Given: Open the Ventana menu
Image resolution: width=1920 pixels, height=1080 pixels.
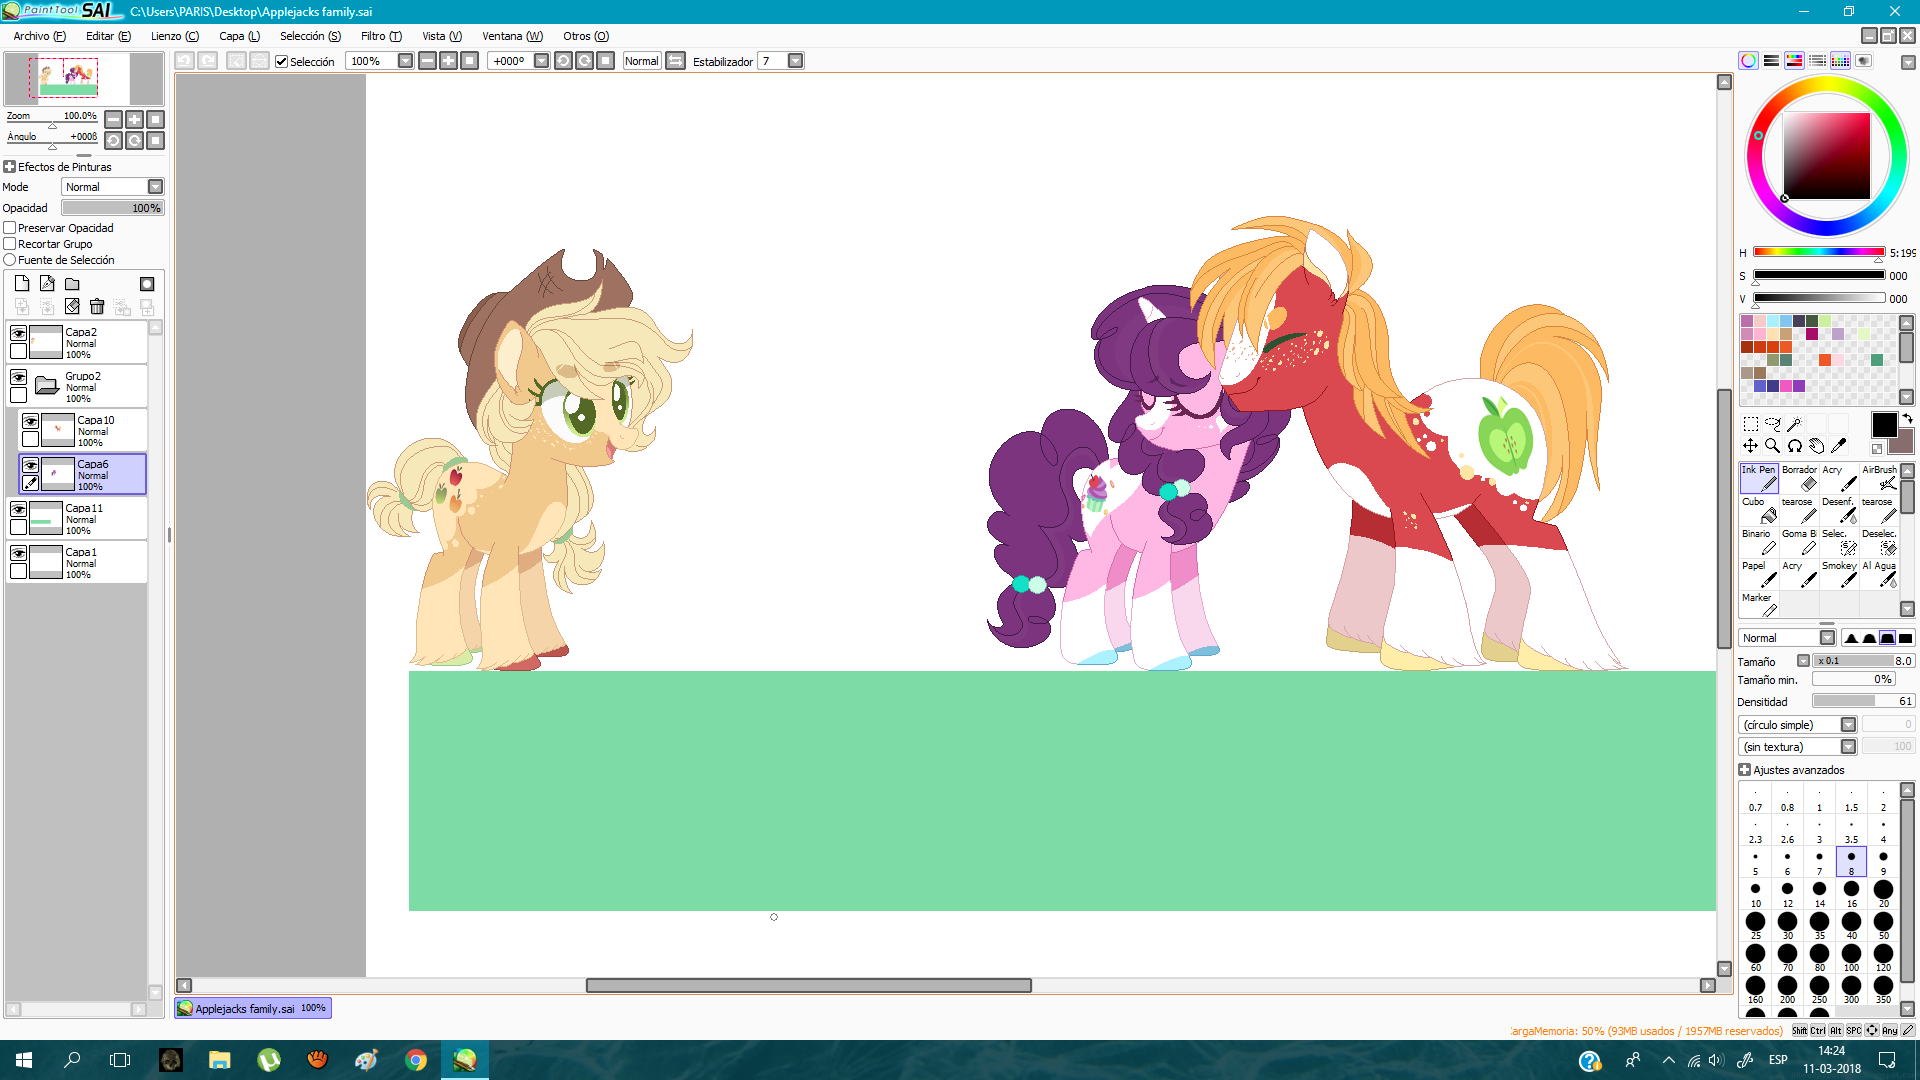Looking at the screenshot, I should tap(513, 36).
